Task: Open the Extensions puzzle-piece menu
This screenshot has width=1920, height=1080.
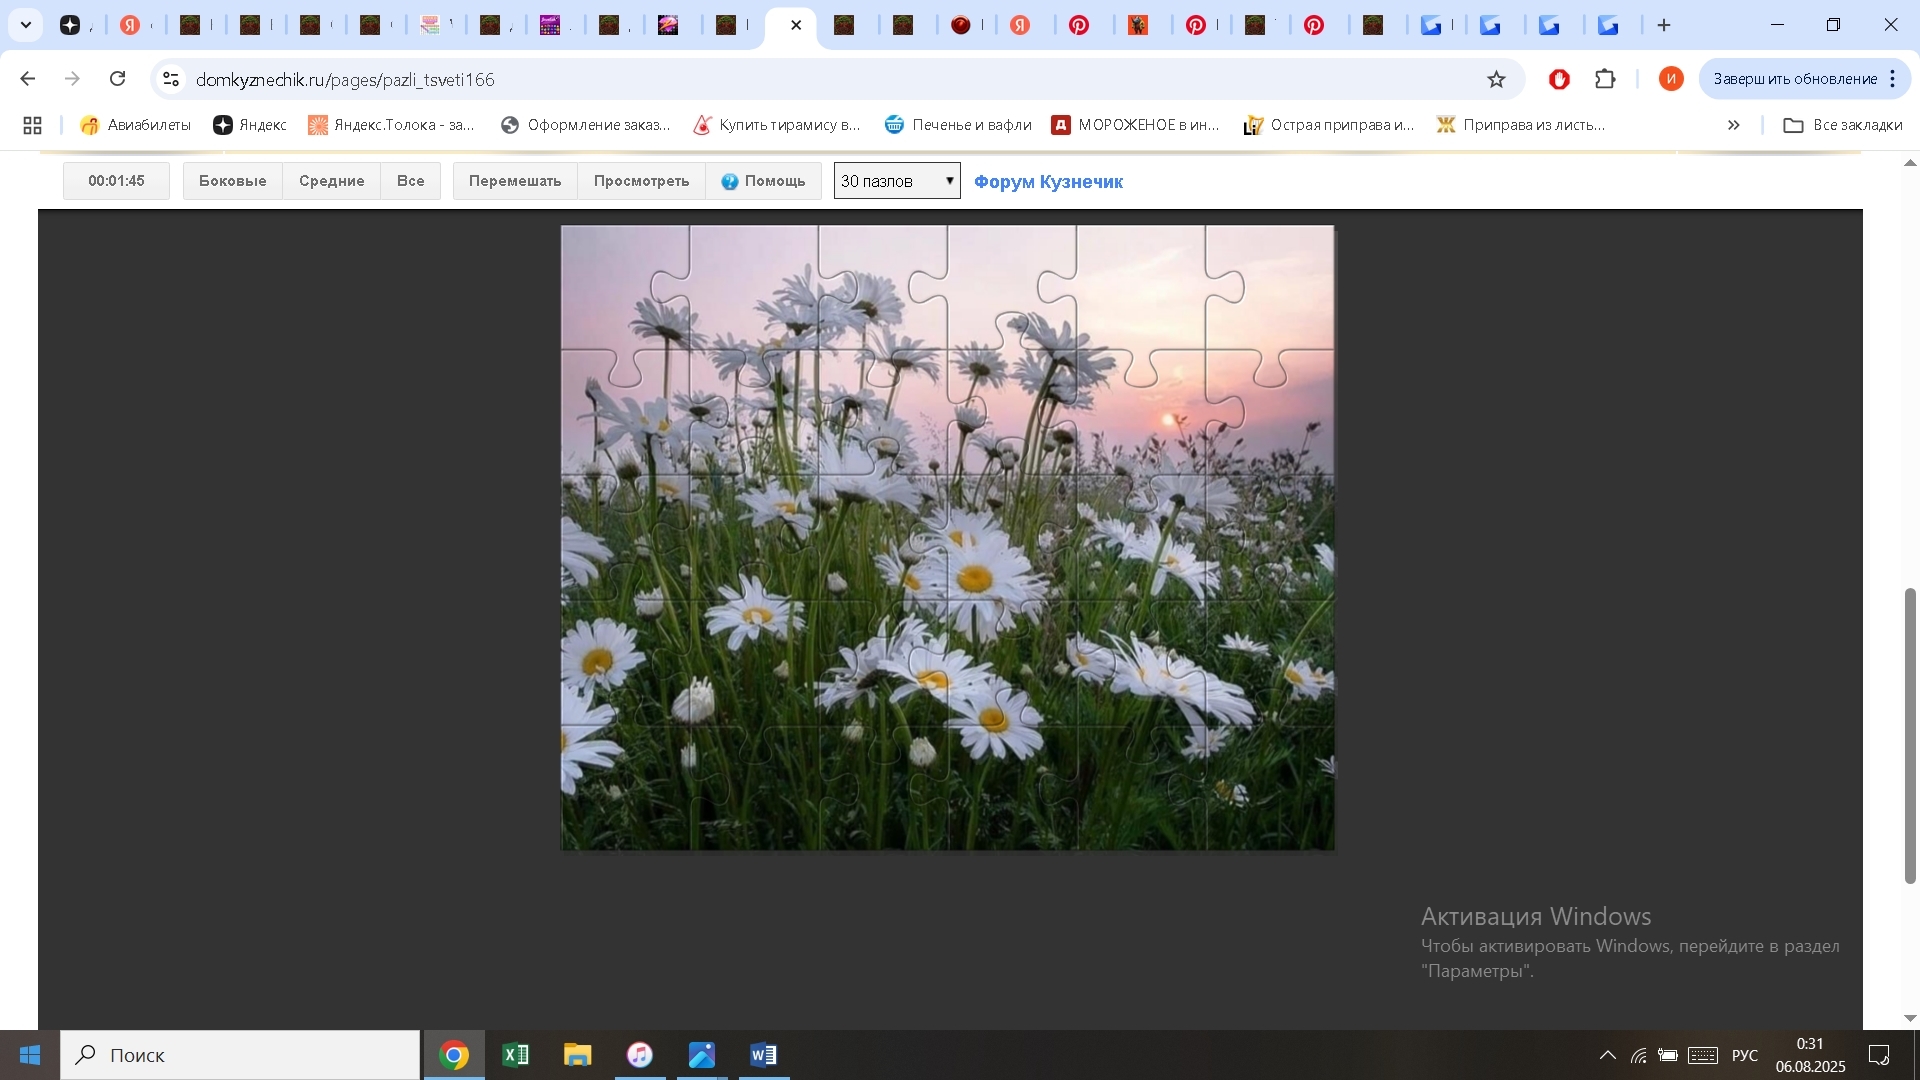Action: (1606, 79)
